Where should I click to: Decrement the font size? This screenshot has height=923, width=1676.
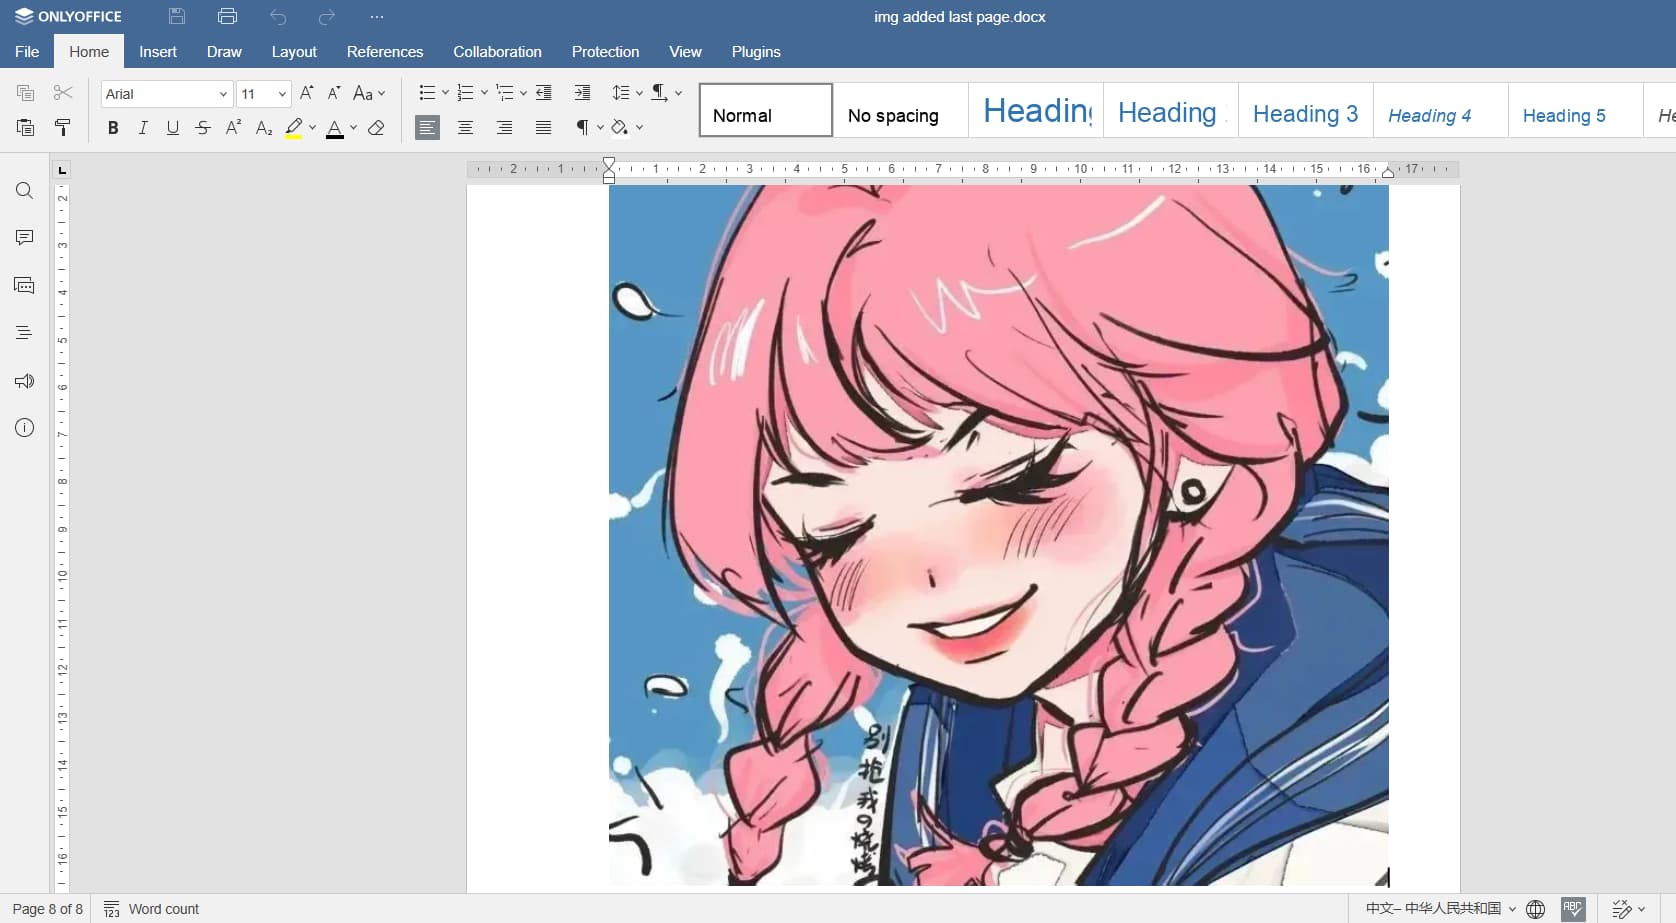pos(334,93)
